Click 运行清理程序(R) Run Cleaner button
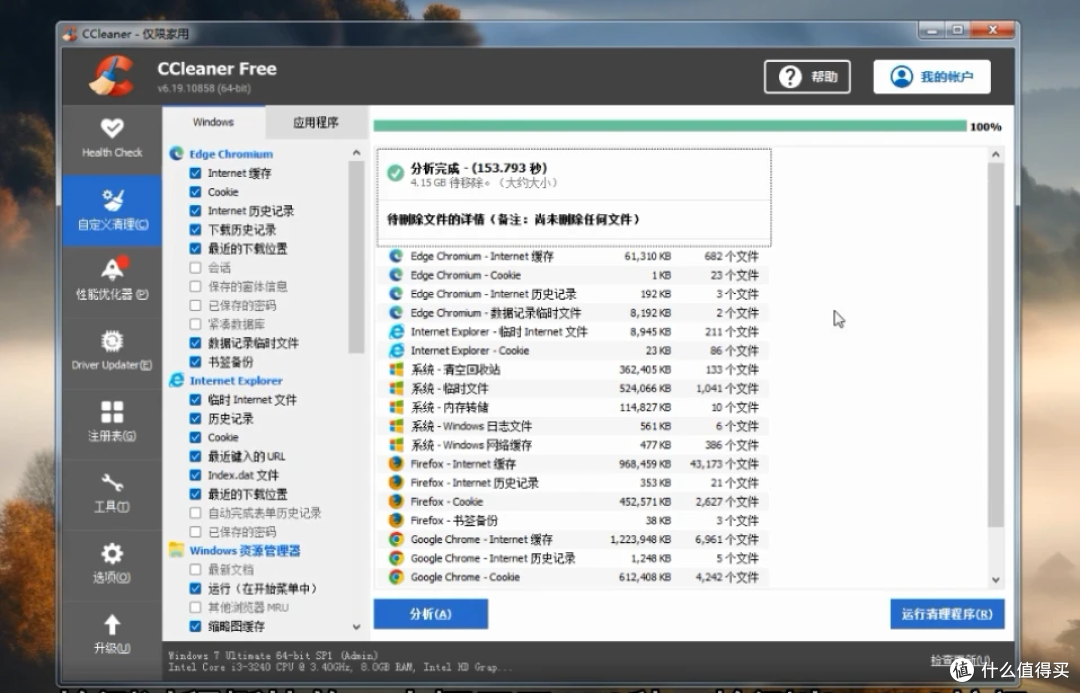 pyautogui.click(x=947, y=613)
